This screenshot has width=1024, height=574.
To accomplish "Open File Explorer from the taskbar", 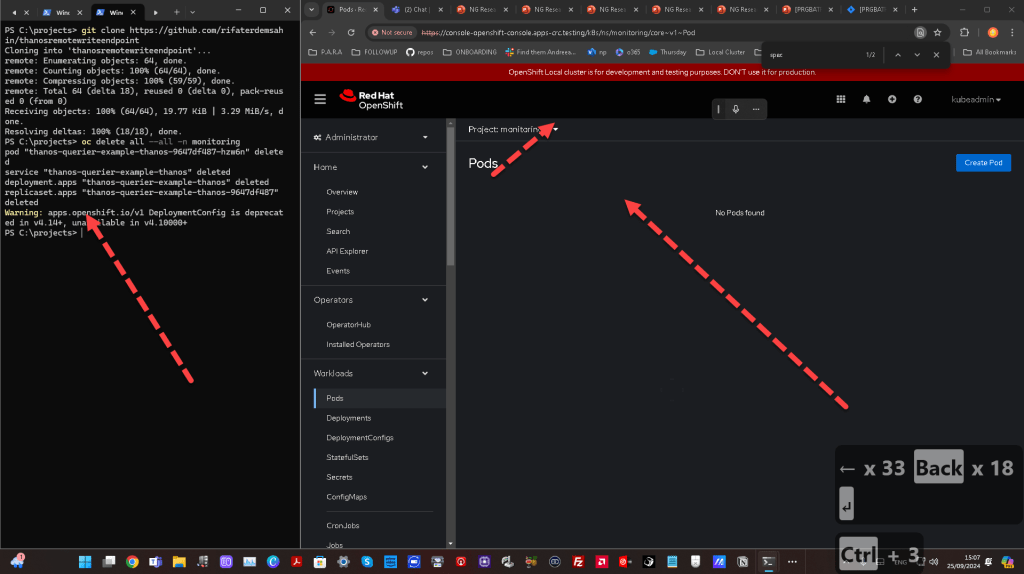I will 179,562.
